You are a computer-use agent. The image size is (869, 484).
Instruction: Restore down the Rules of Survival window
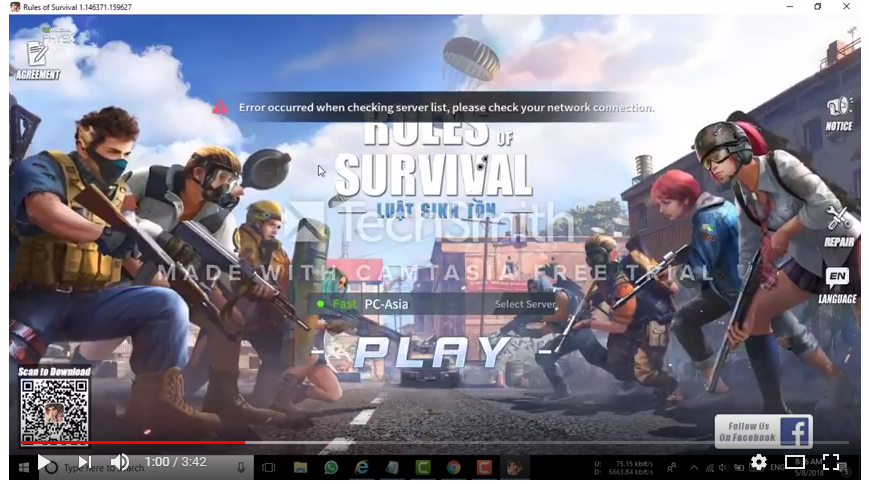tap(818, 7)
